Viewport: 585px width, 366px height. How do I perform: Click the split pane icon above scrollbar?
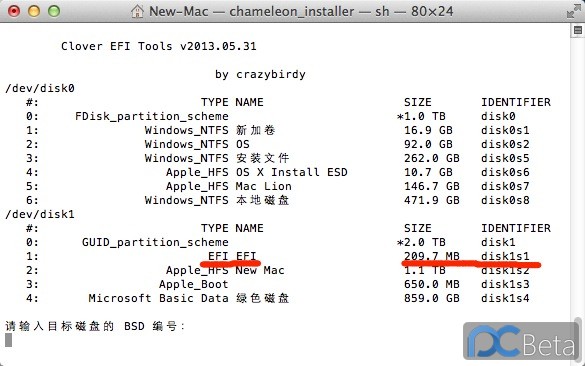click(x=578, y=30)
